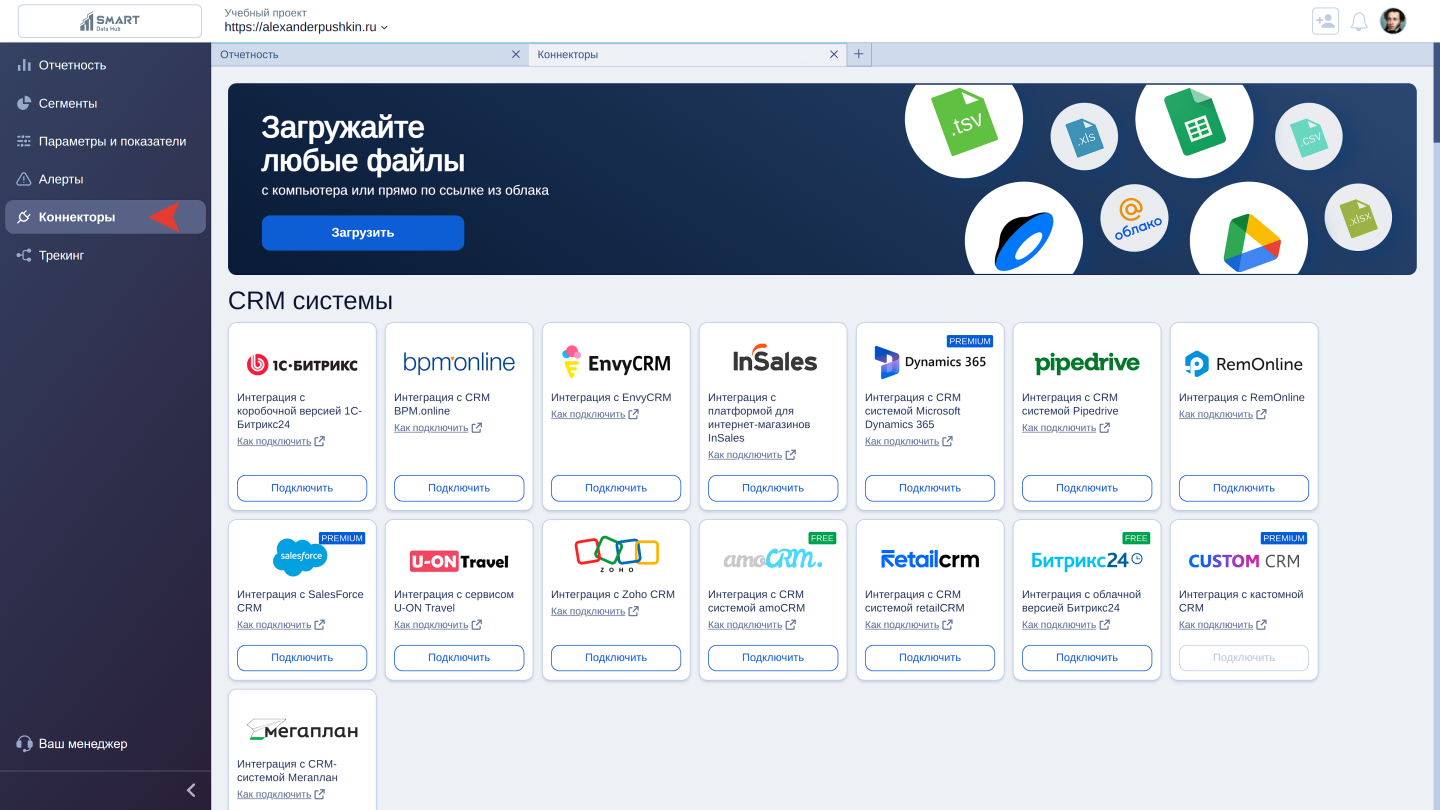Click the .xls file icon
Viewport: 1440px width, 810px height.
(x=1084, y=137)
